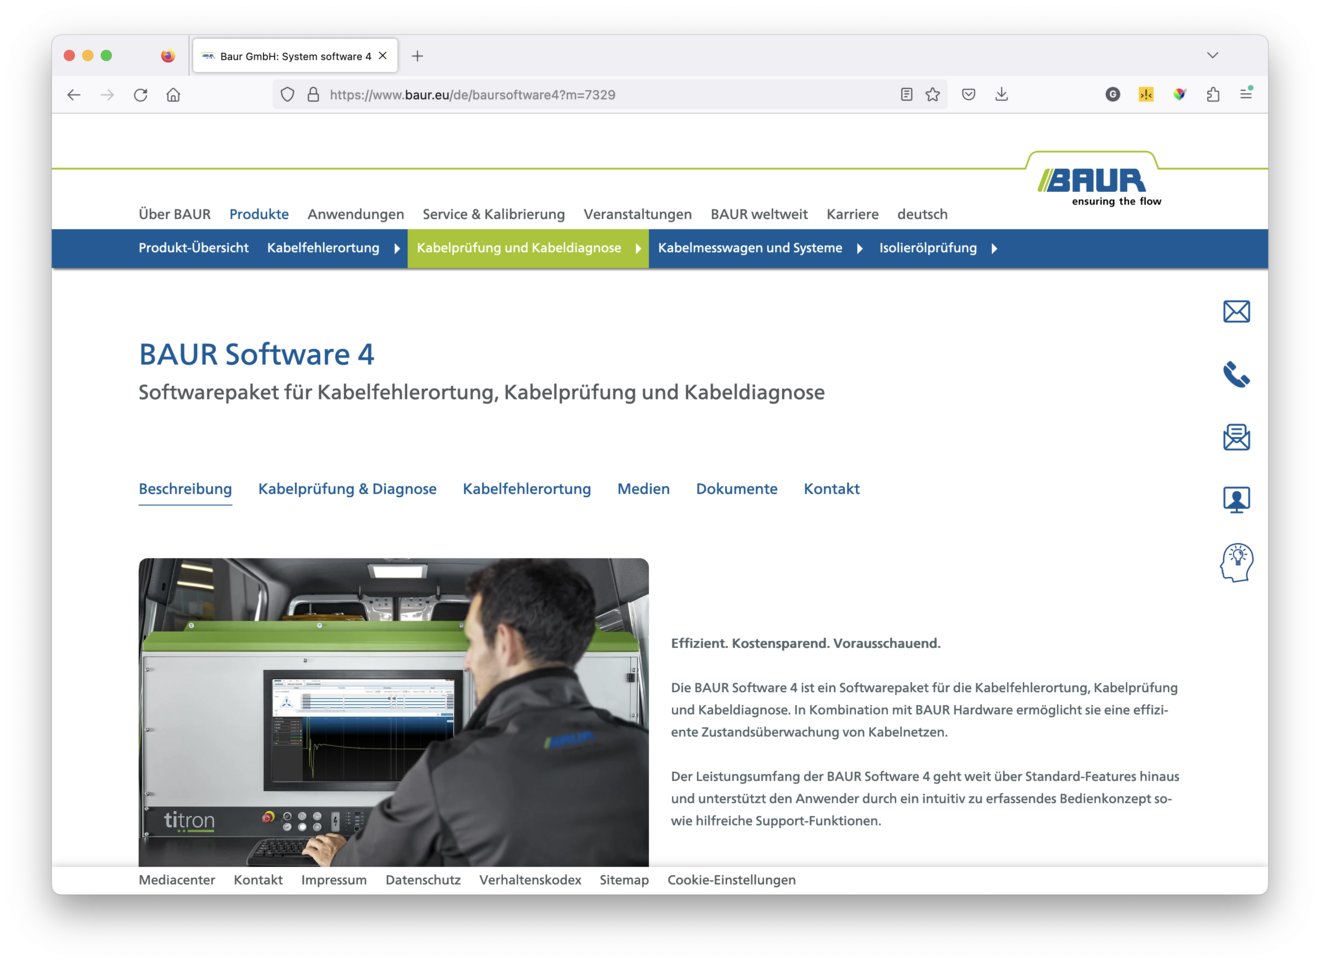Click the webinar presenter icon in sidebar

(x=1237, y=500)
